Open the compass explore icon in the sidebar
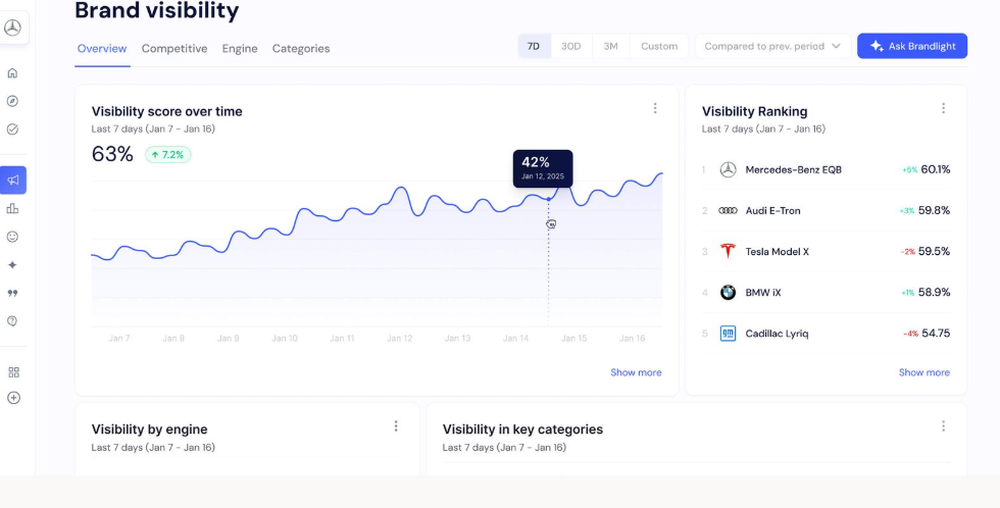Image resolution: width=1000 pixels, height=508 pixels. click(13, 101)
